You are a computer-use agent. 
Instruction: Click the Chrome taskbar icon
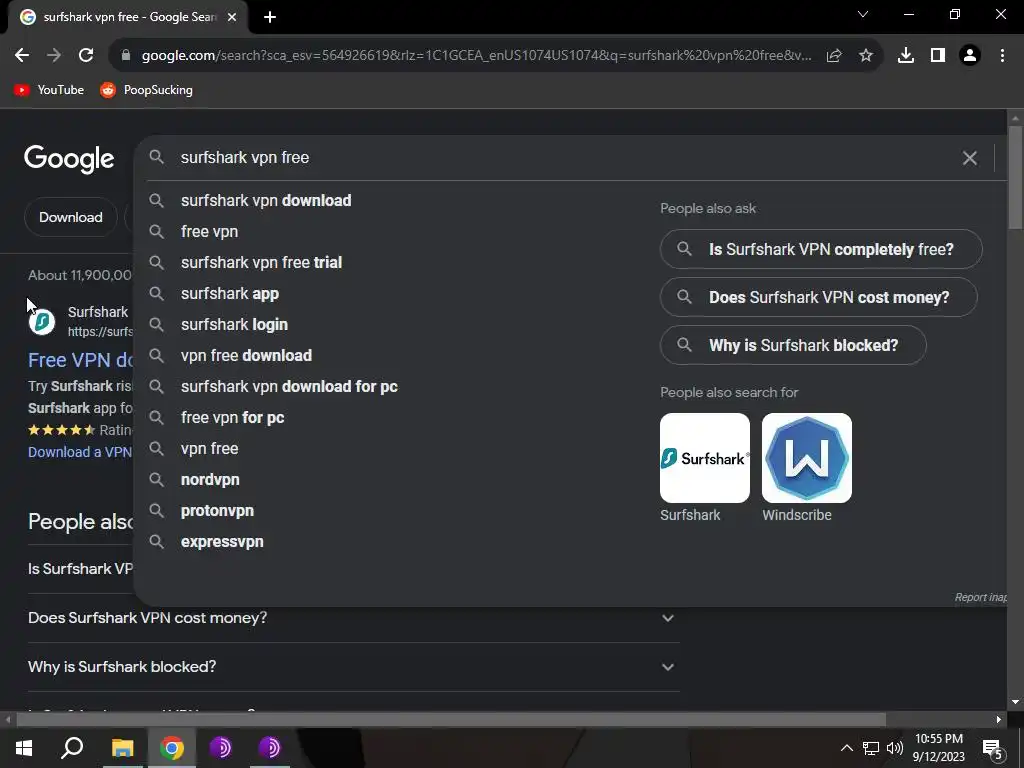pos(172,748)
